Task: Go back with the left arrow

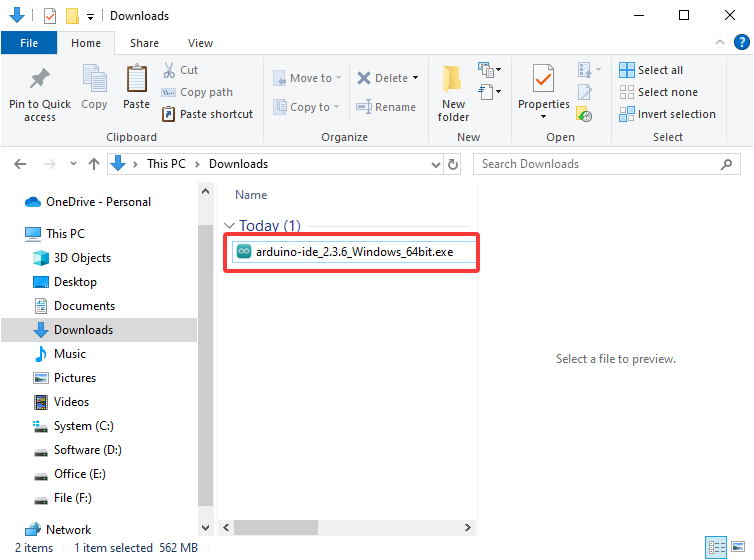Action: 20,164
